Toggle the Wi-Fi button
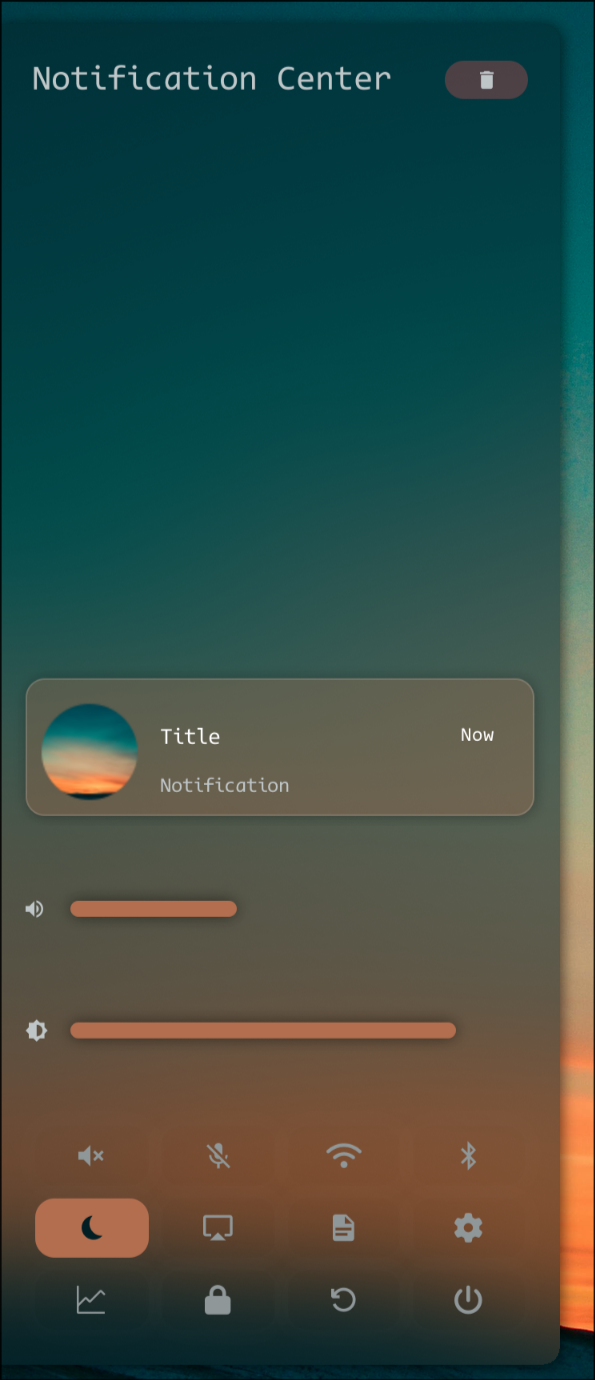This screenshot has width=595, height=1380. pos(343,1156)
